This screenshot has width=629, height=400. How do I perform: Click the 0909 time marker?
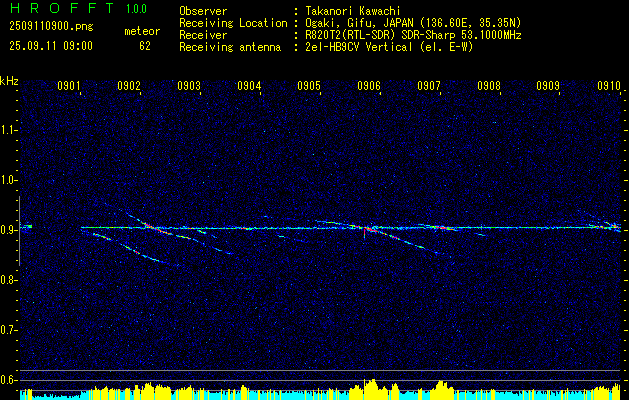pos(548,85)
